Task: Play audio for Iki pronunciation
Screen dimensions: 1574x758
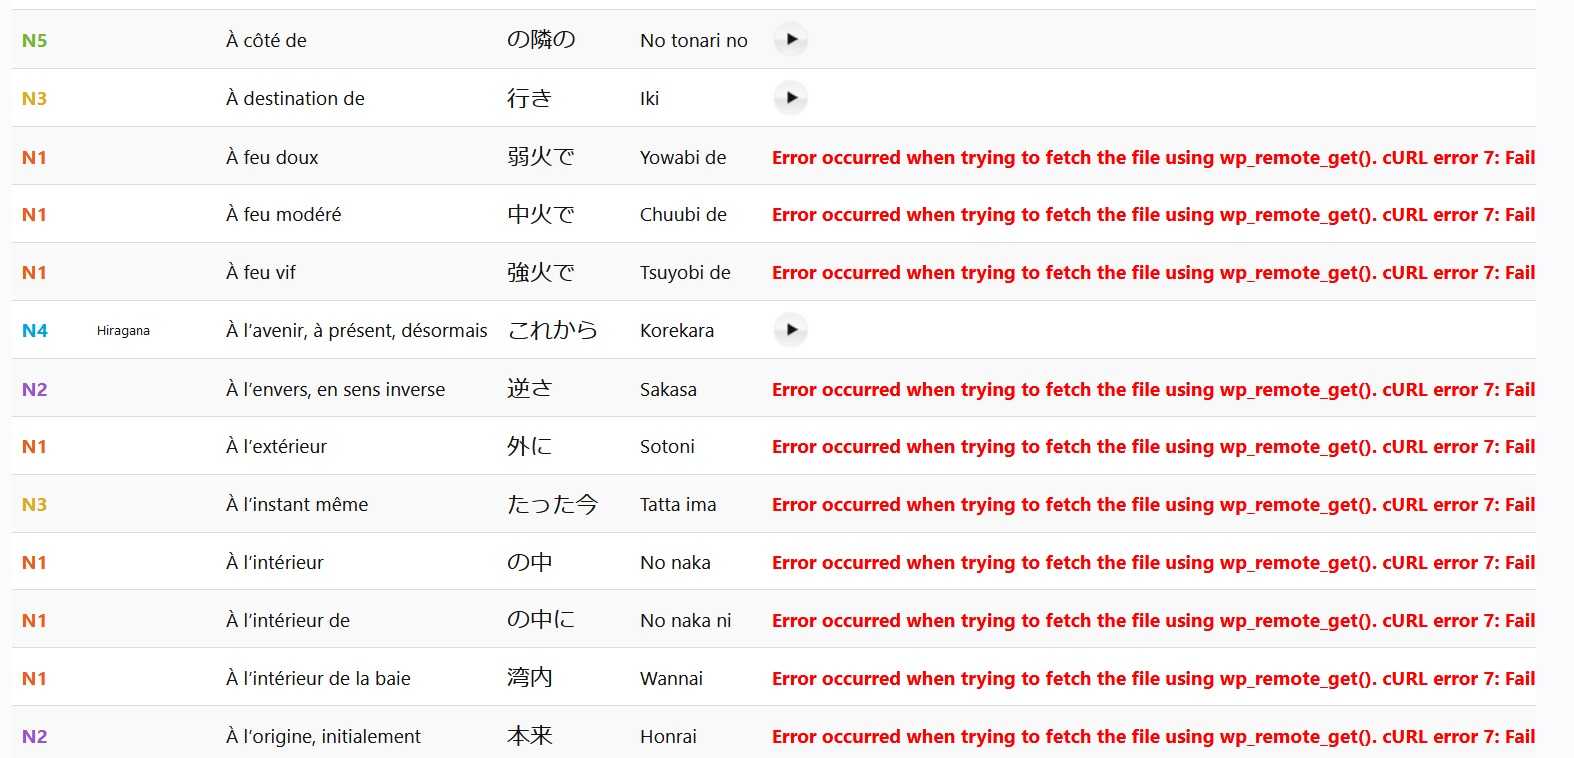Action: pyautogui.click(x=791, y=98)
